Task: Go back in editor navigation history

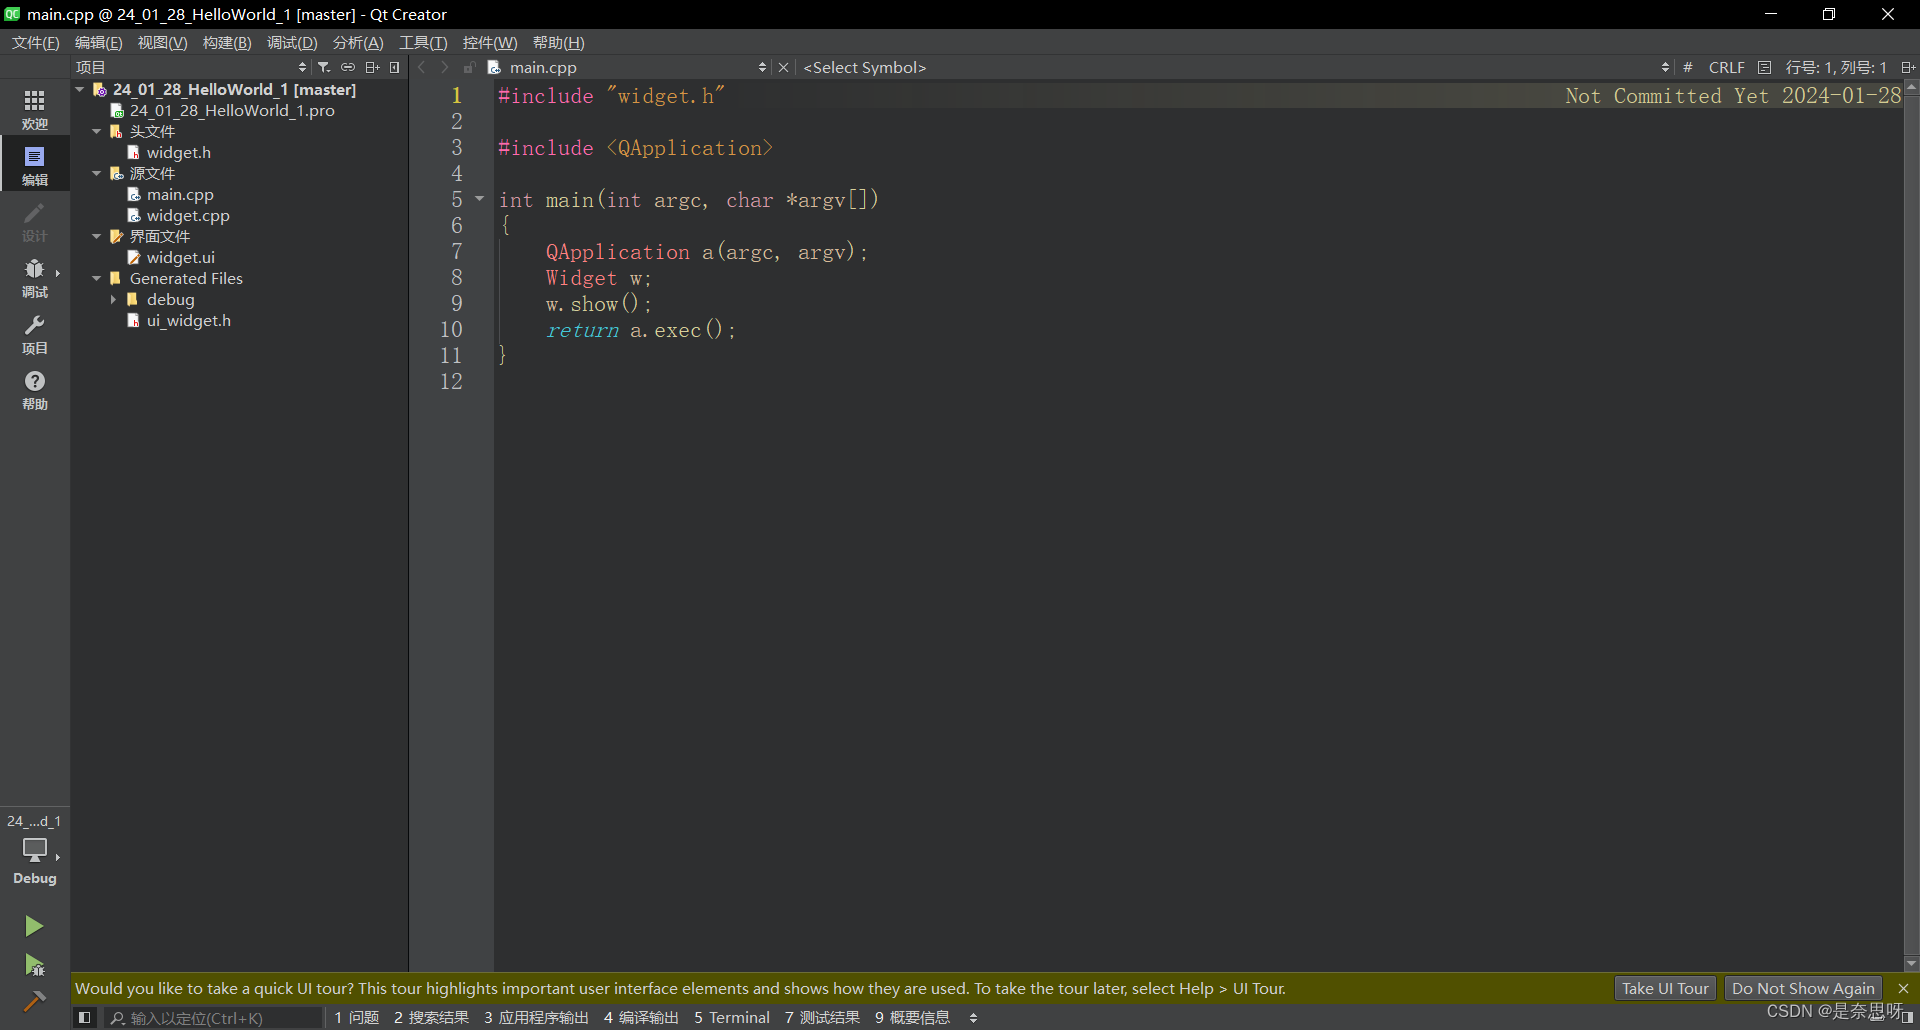Action: [421, 67]
